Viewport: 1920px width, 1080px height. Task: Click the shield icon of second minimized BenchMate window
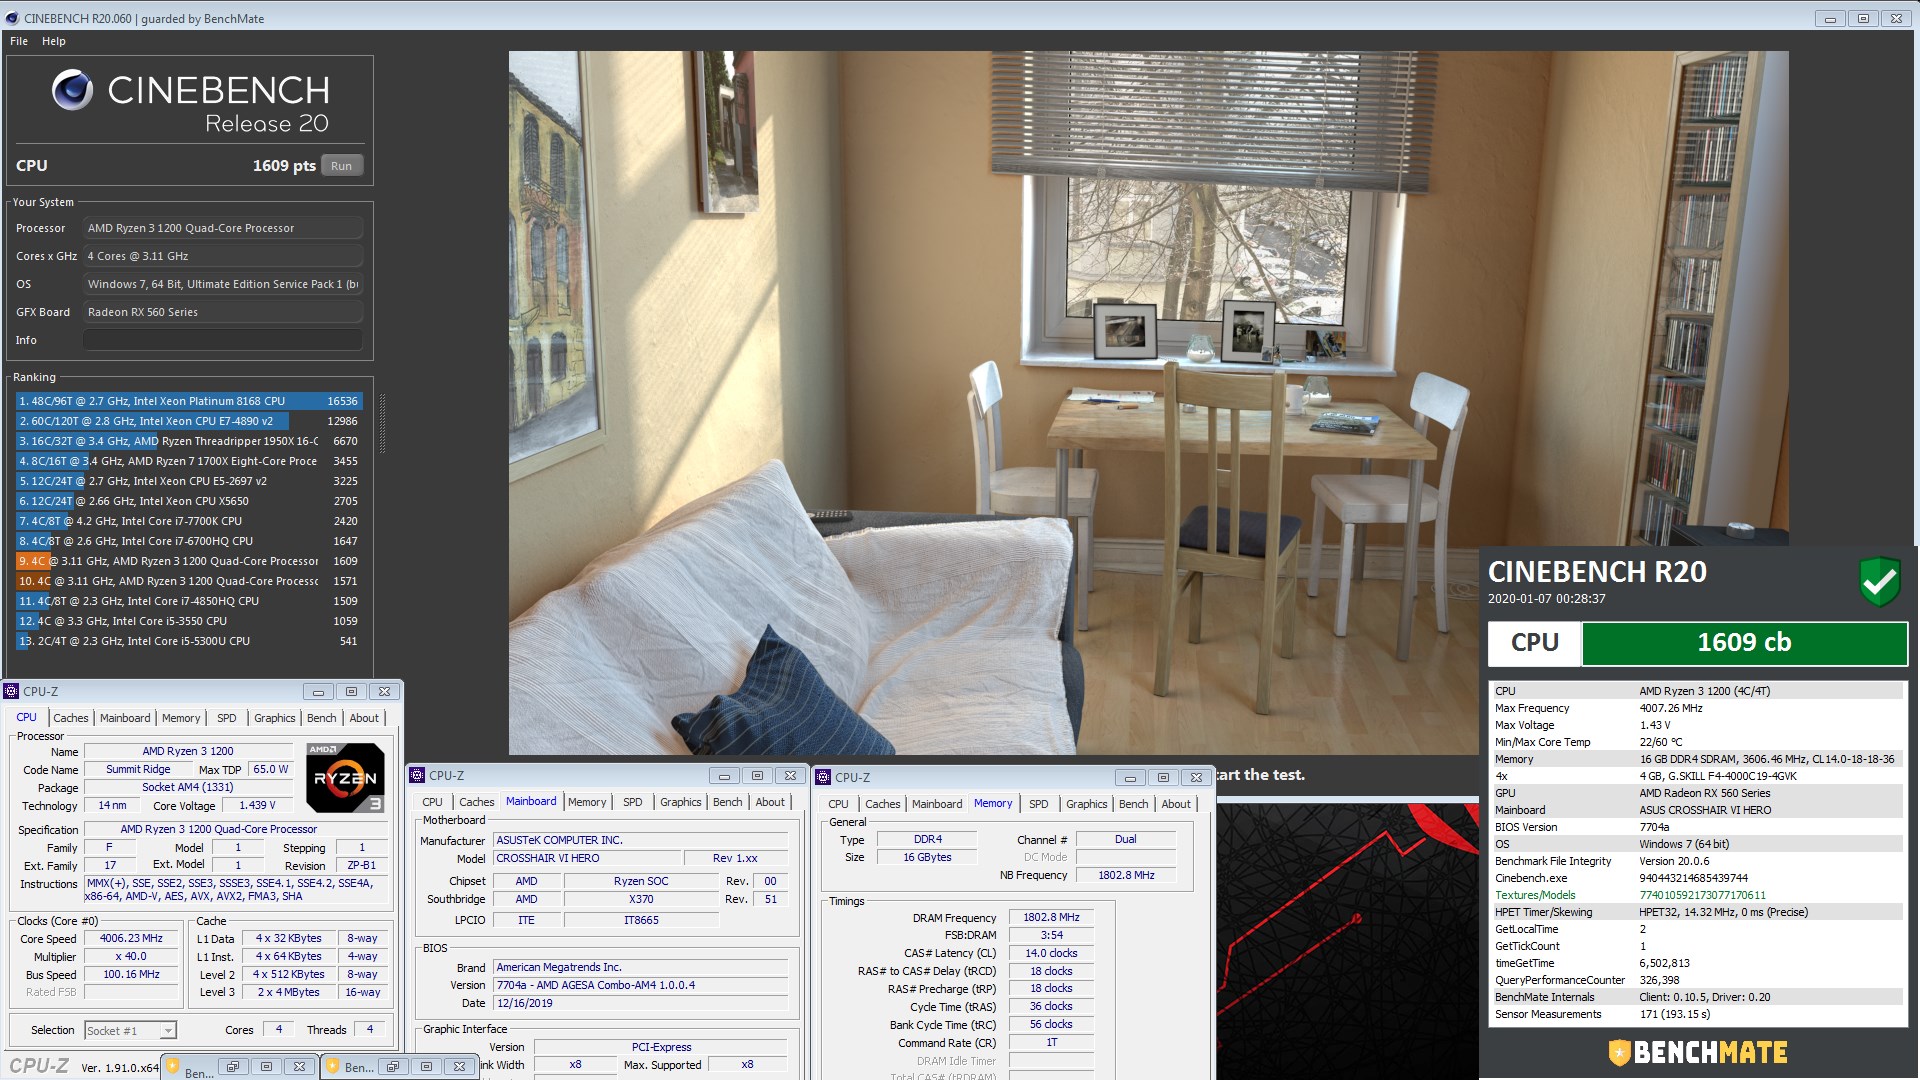332,1066
